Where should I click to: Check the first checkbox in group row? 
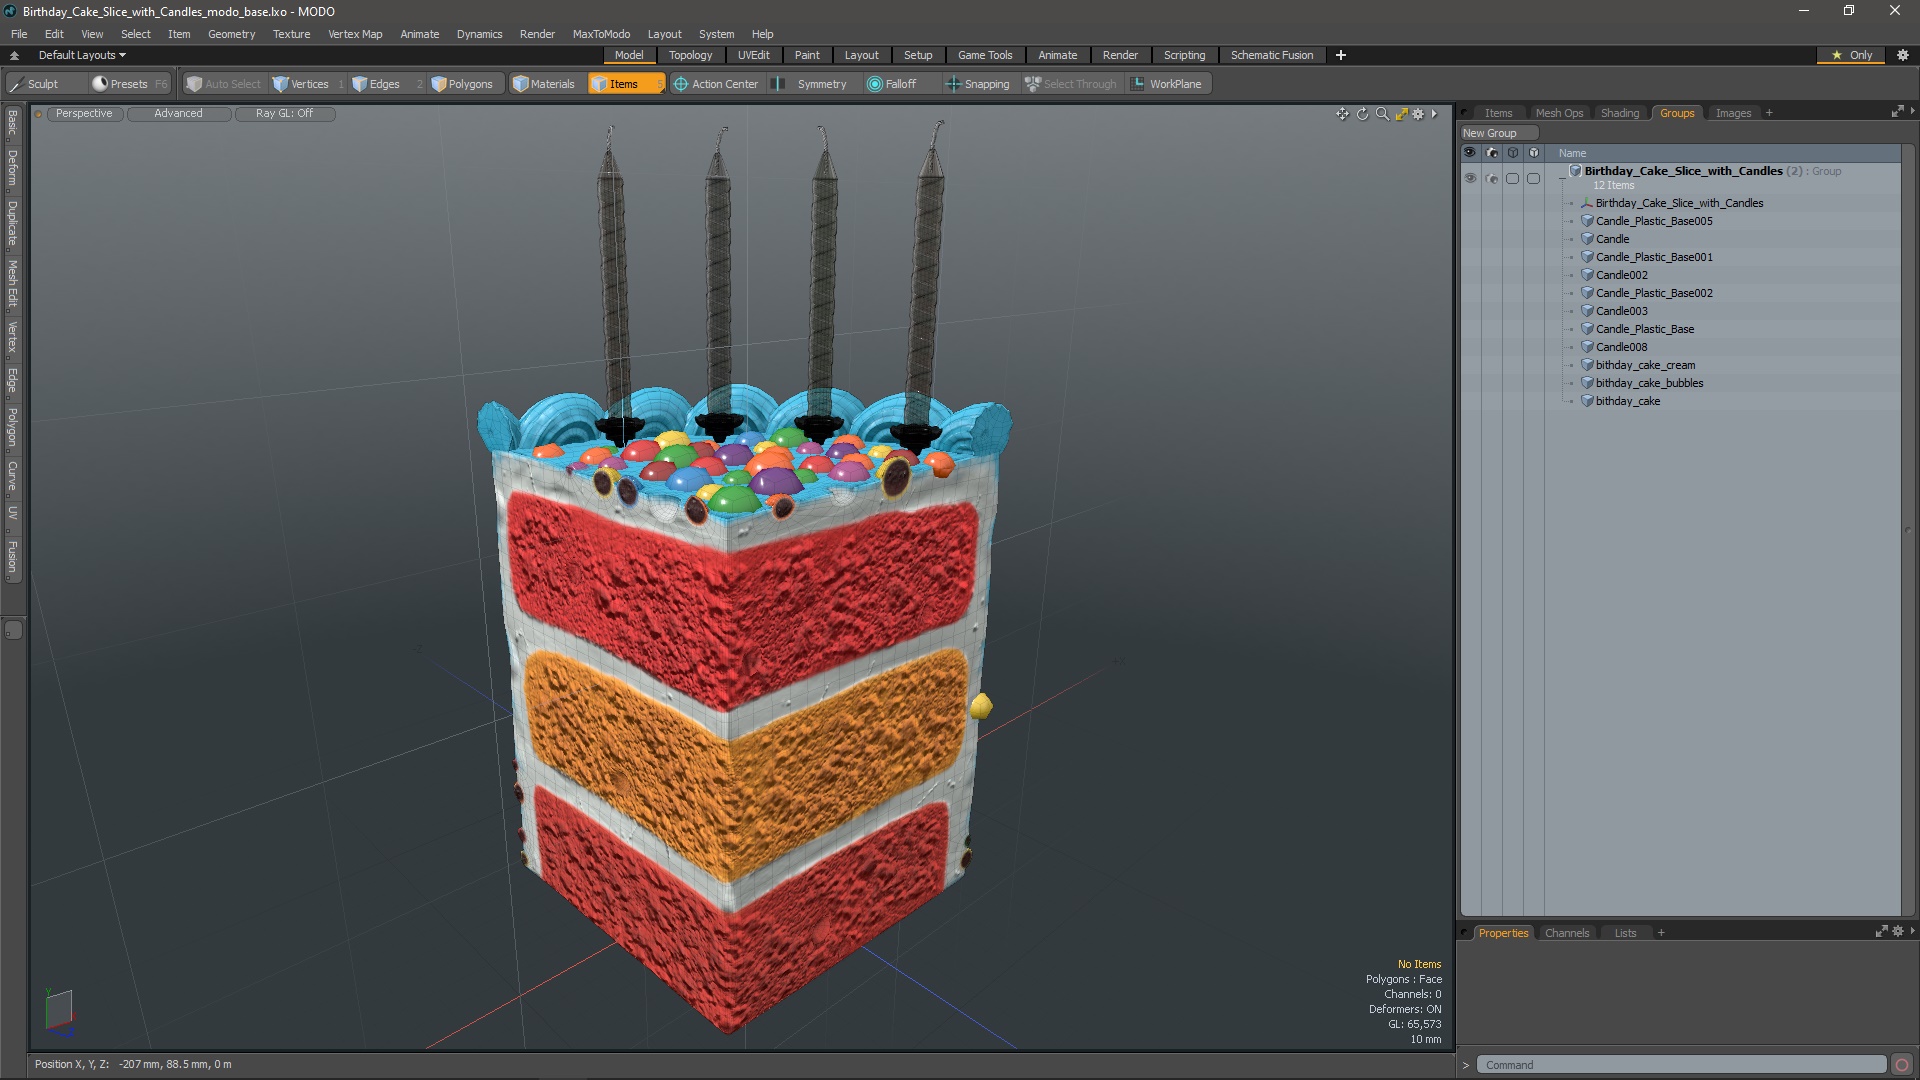pyautogui.click(x=1513, y=178)
